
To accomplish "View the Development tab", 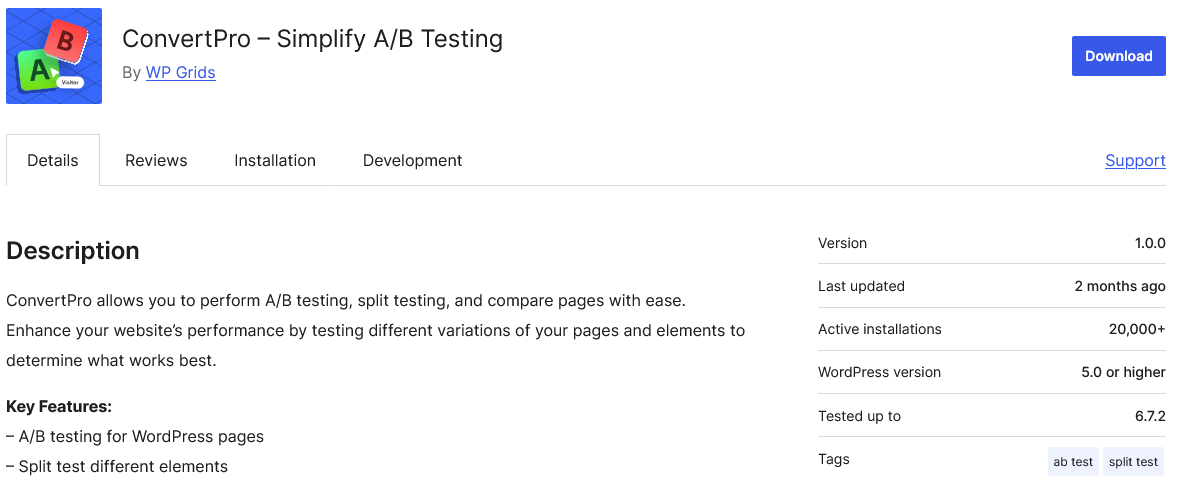I will pyautogui.click(x=412, y=160).
